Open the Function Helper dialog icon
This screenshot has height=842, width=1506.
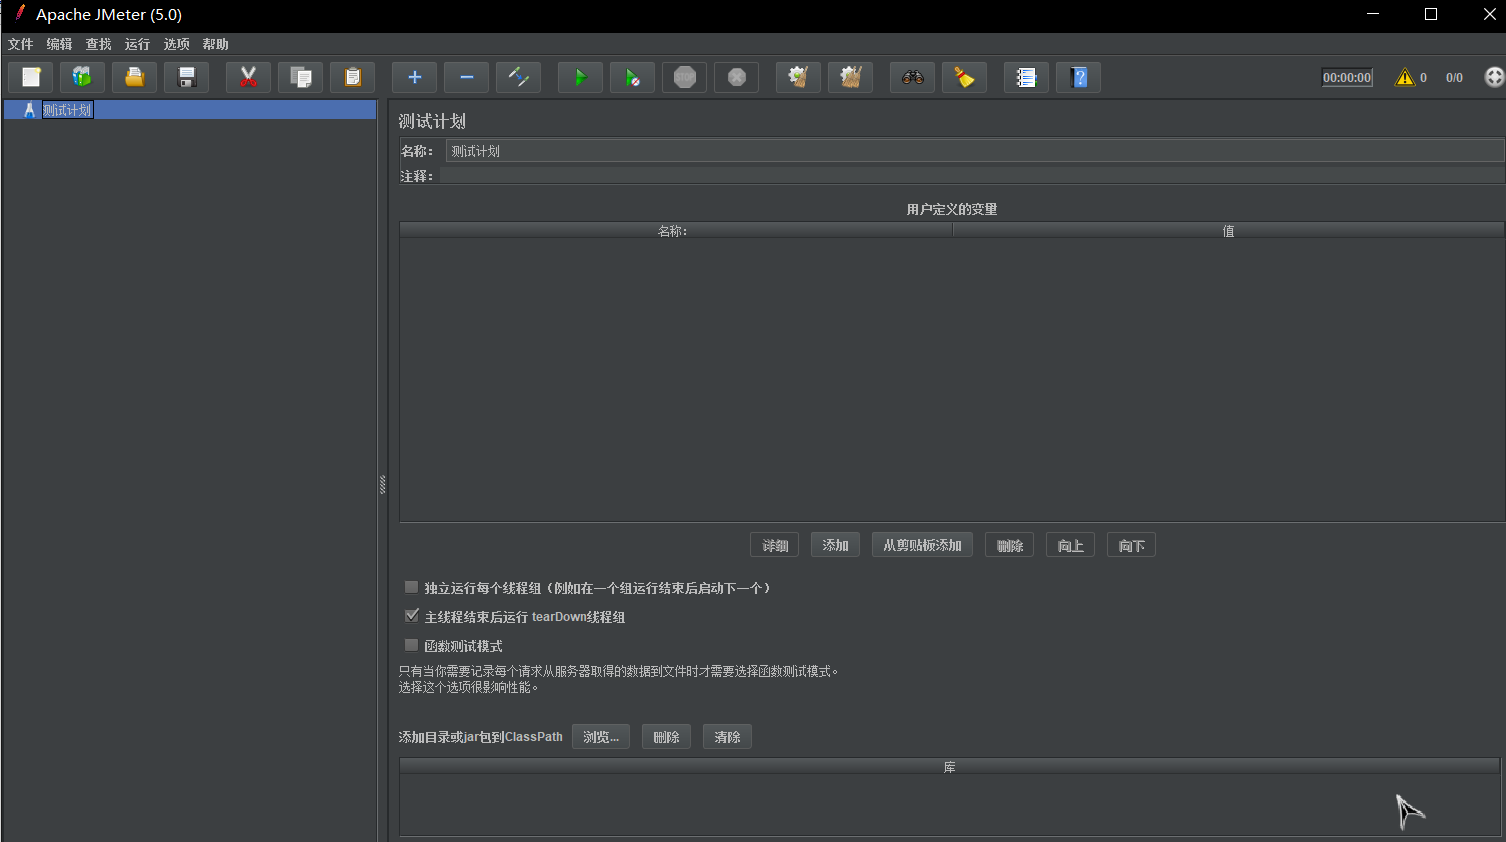(x=1027, y=77)
